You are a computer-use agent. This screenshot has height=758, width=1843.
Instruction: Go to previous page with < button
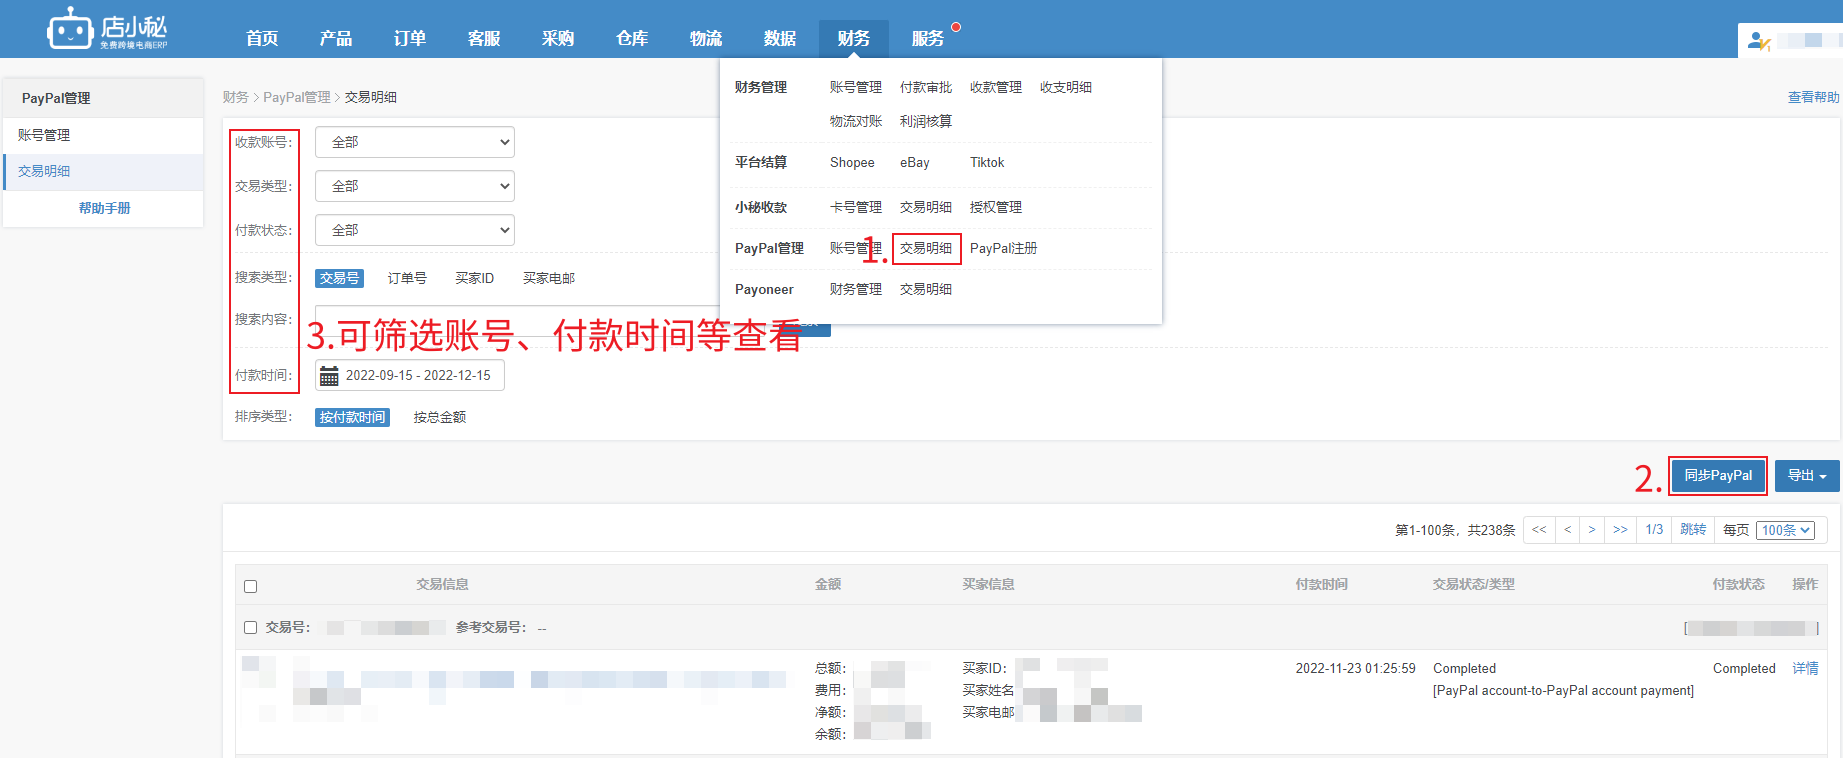click(1567, 530)
